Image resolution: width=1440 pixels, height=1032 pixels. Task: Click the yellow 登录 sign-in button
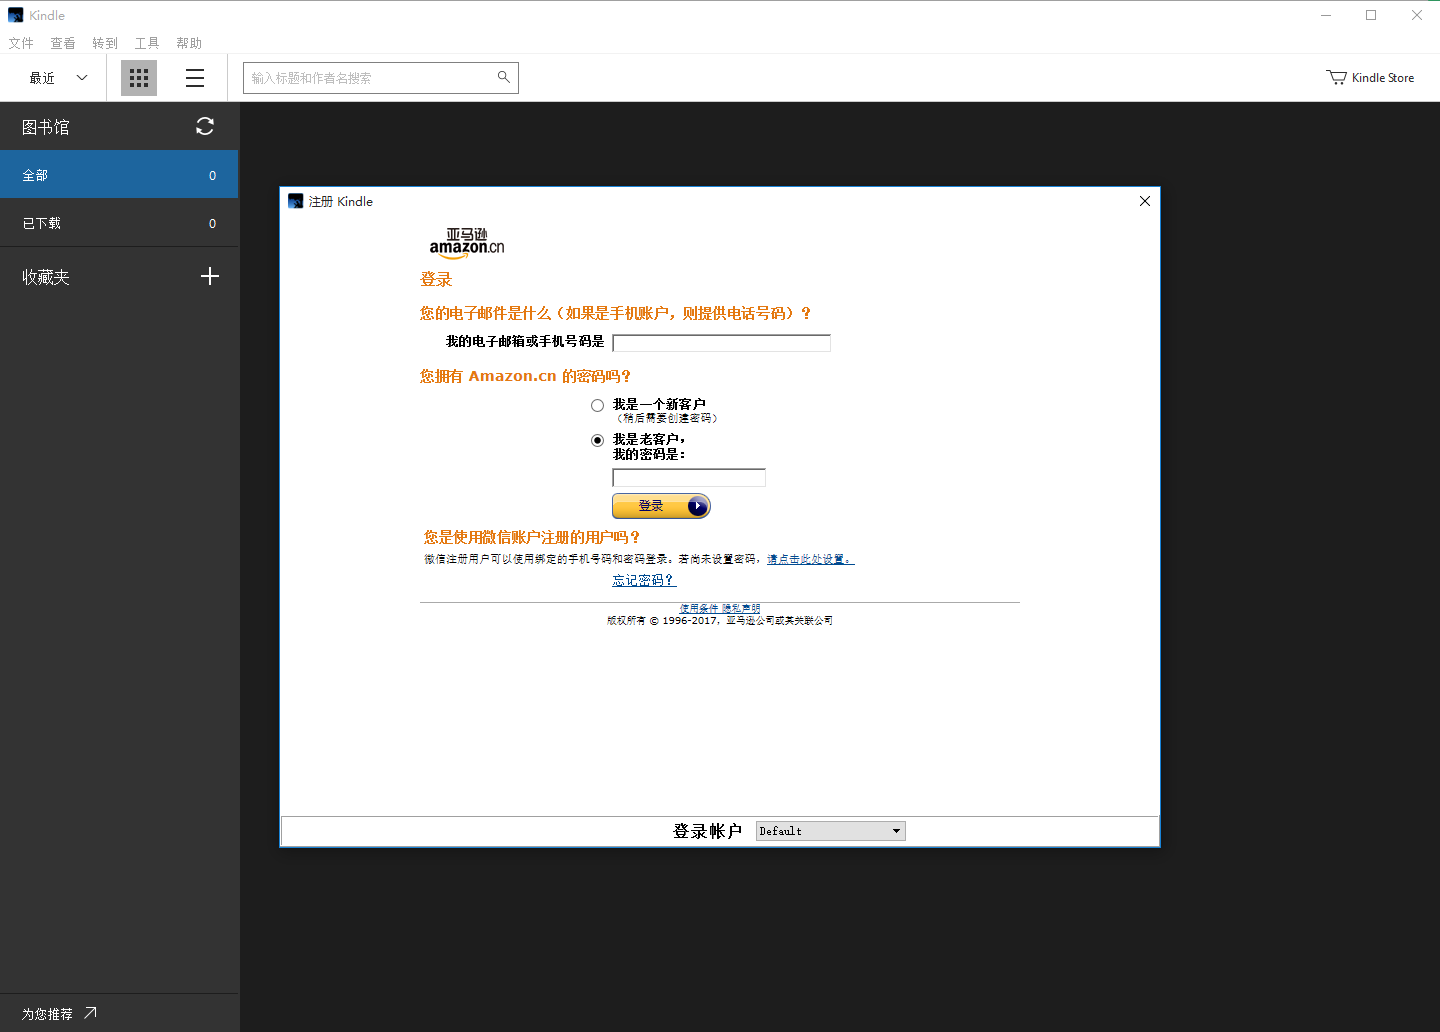[x=661, y=506]
